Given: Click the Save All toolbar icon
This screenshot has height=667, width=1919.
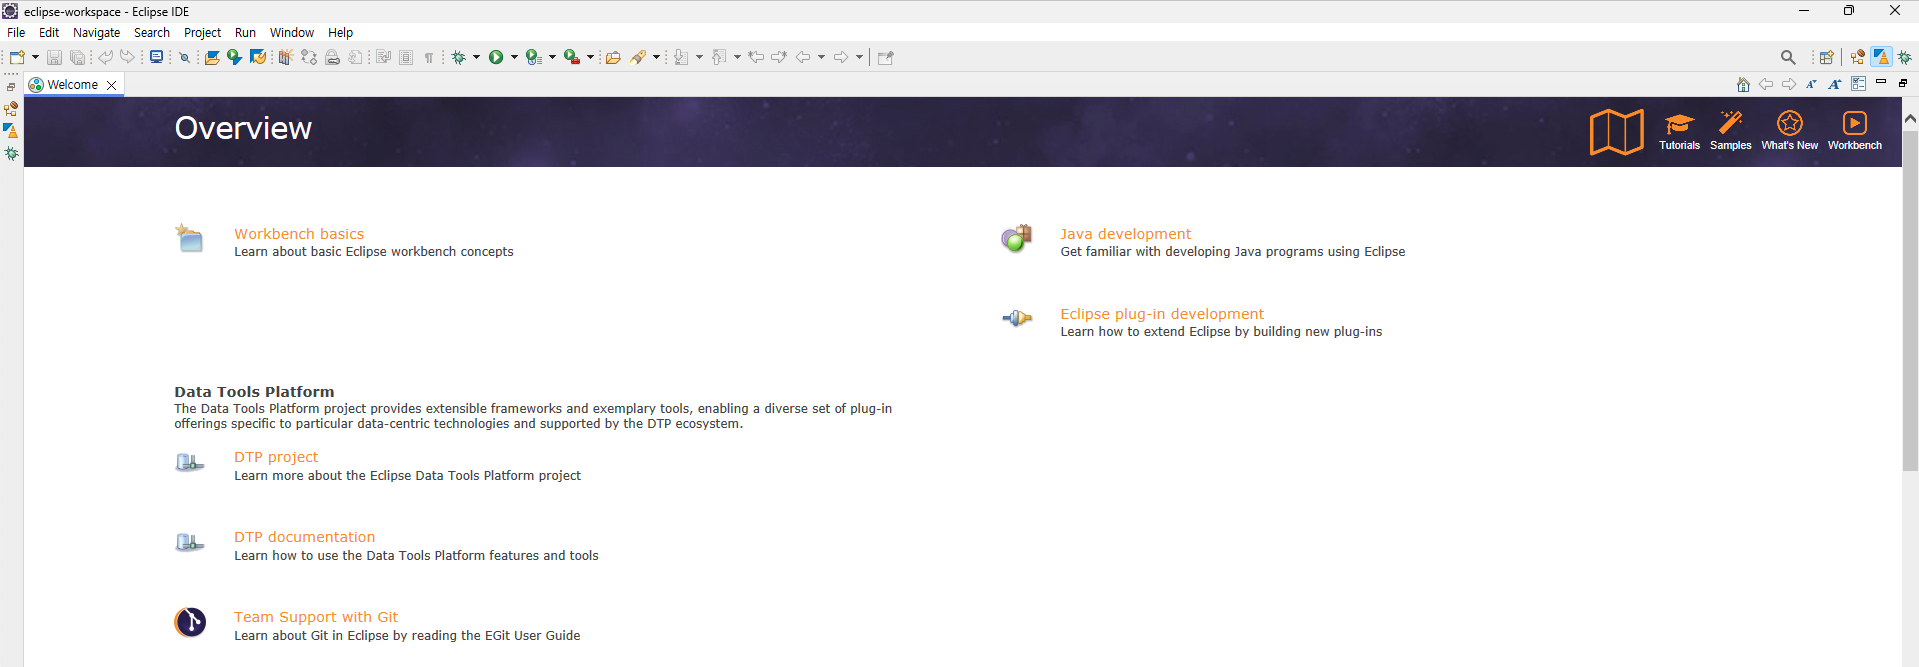Looking at the screenshot, I should click(77, 57).
